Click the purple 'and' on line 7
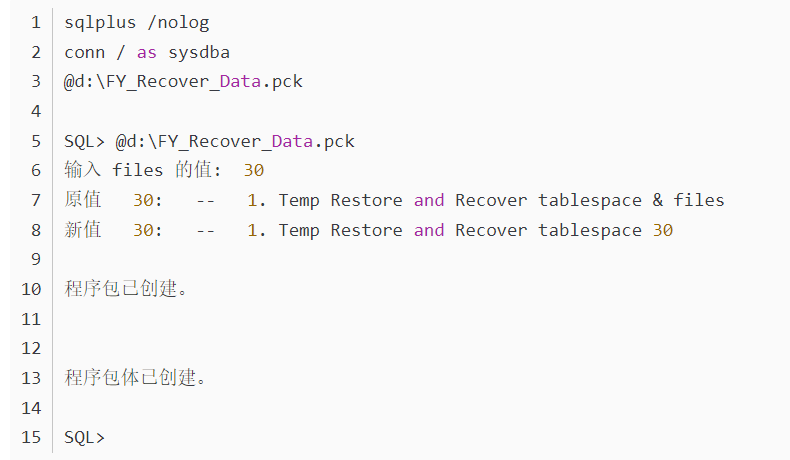Image resolution: width=790 pixels, height=460 pixels. (x=429, y=201)
